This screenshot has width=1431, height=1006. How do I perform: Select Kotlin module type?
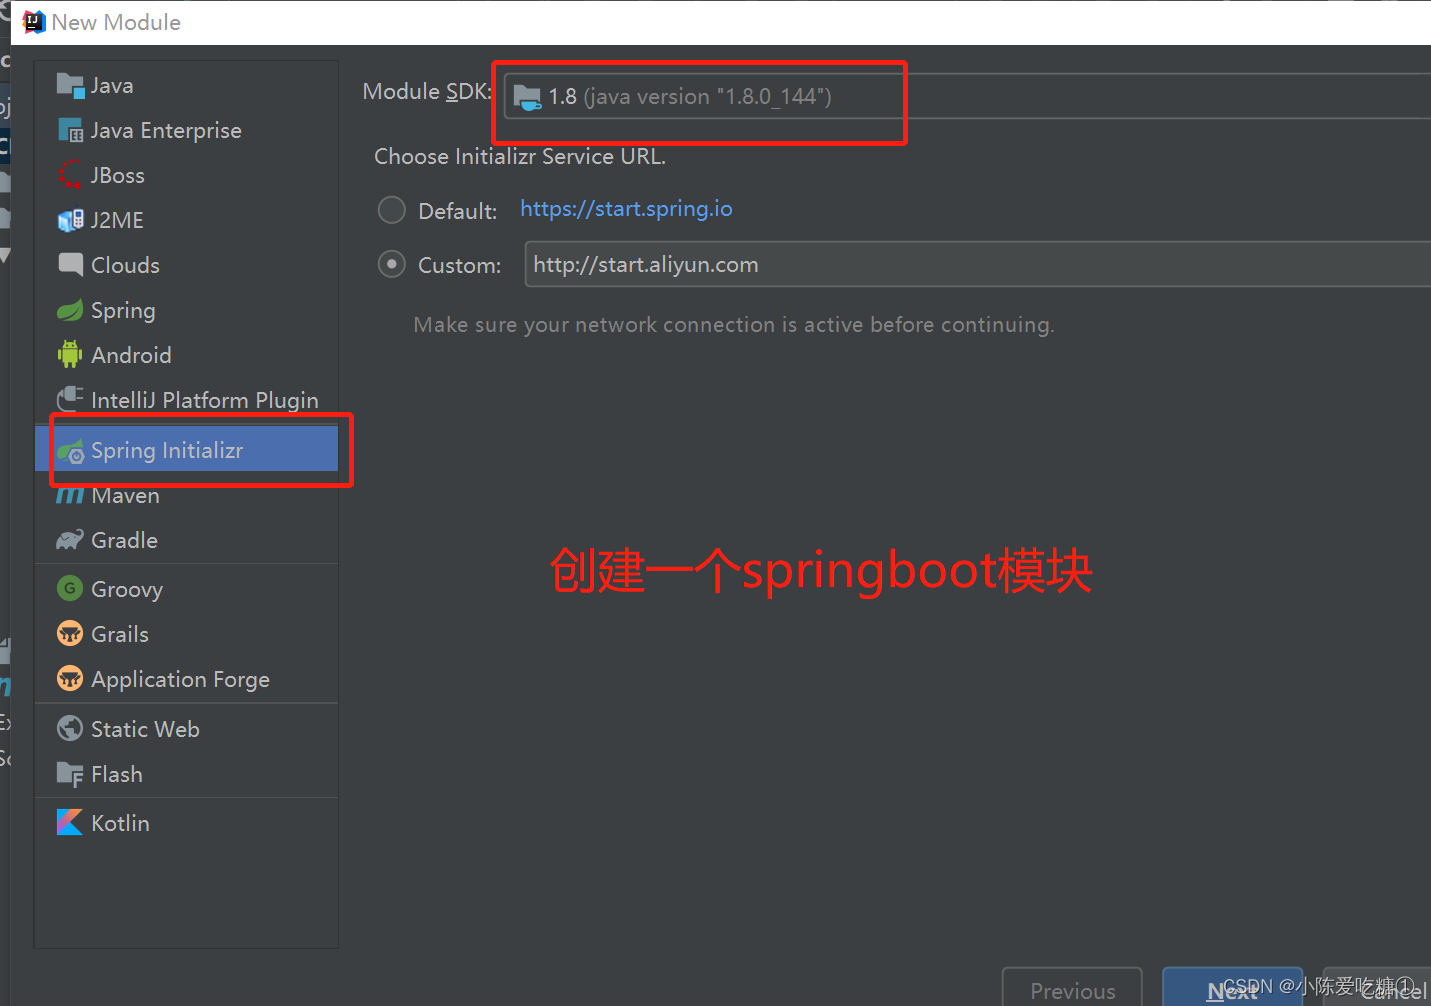pyautogui.click(x=187, y=823)
